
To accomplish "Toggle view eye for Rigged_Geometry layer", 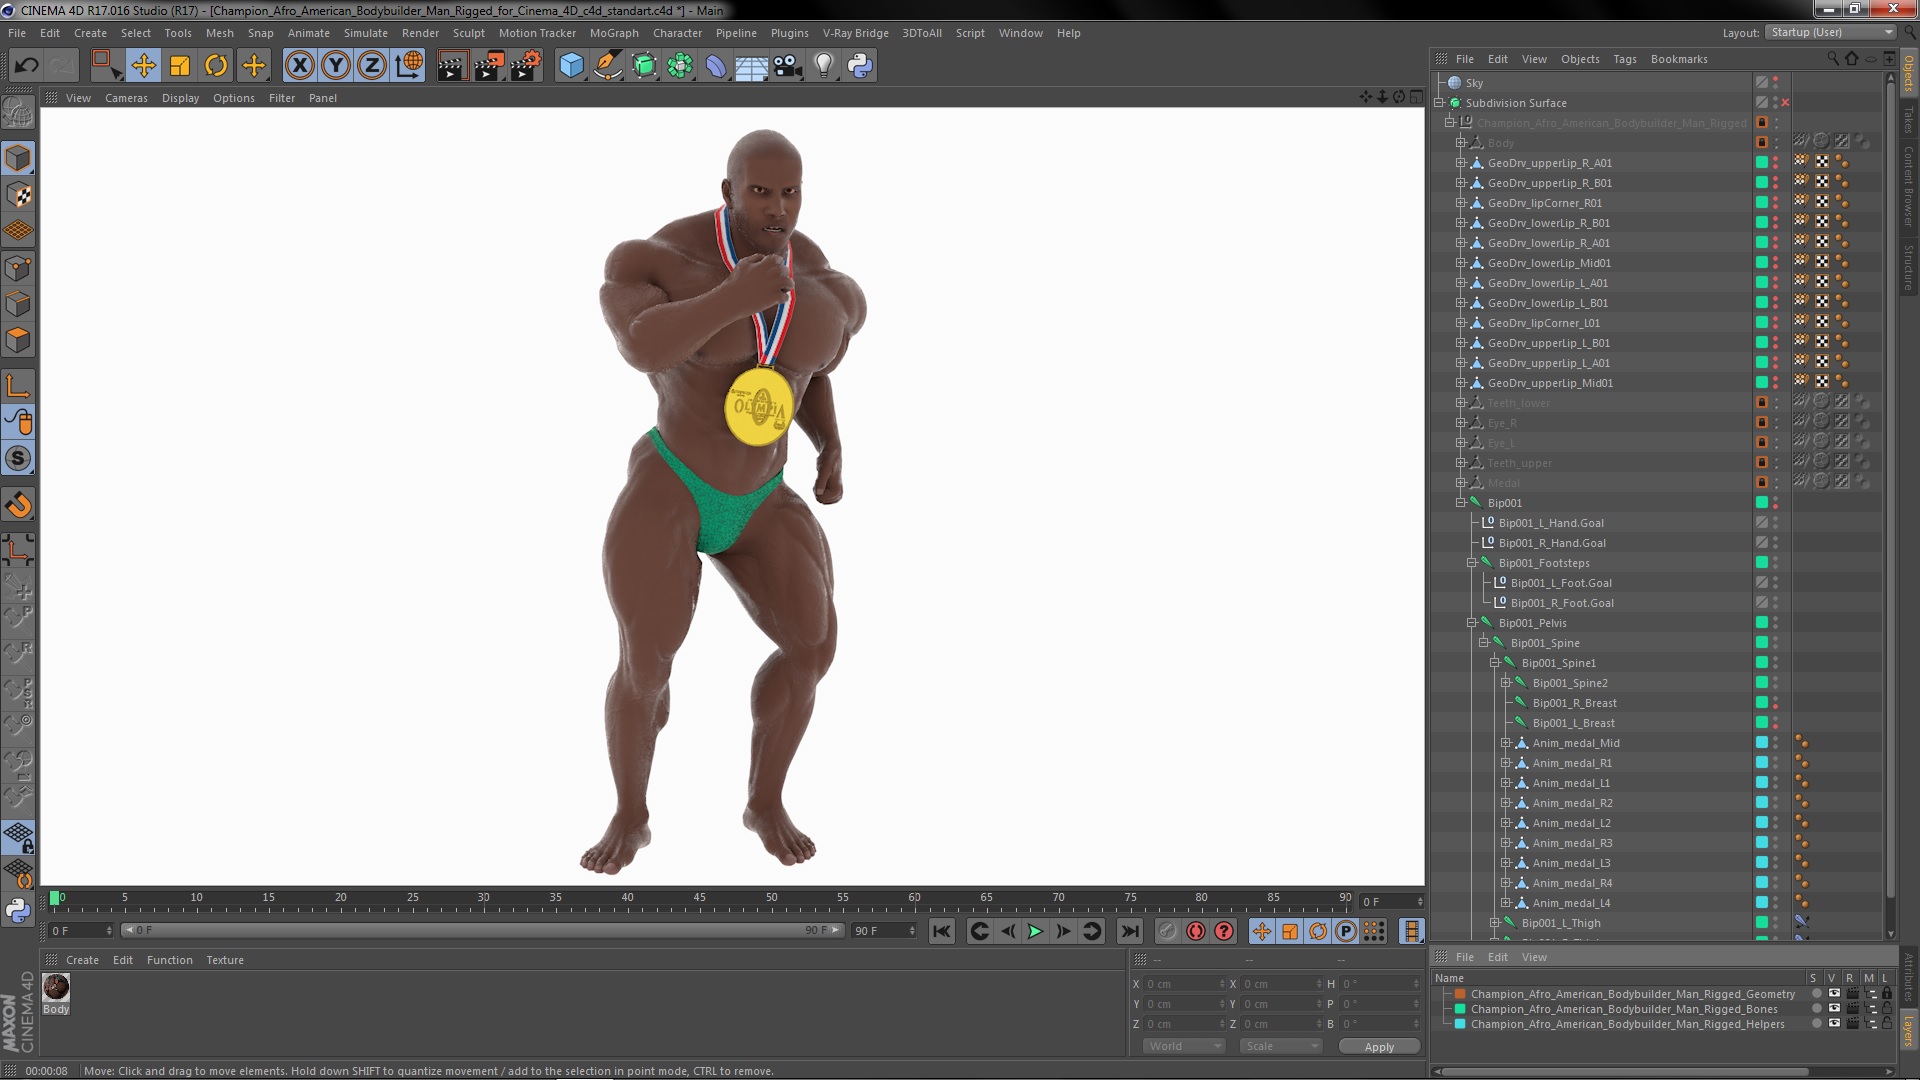I will pos(1834,994).
